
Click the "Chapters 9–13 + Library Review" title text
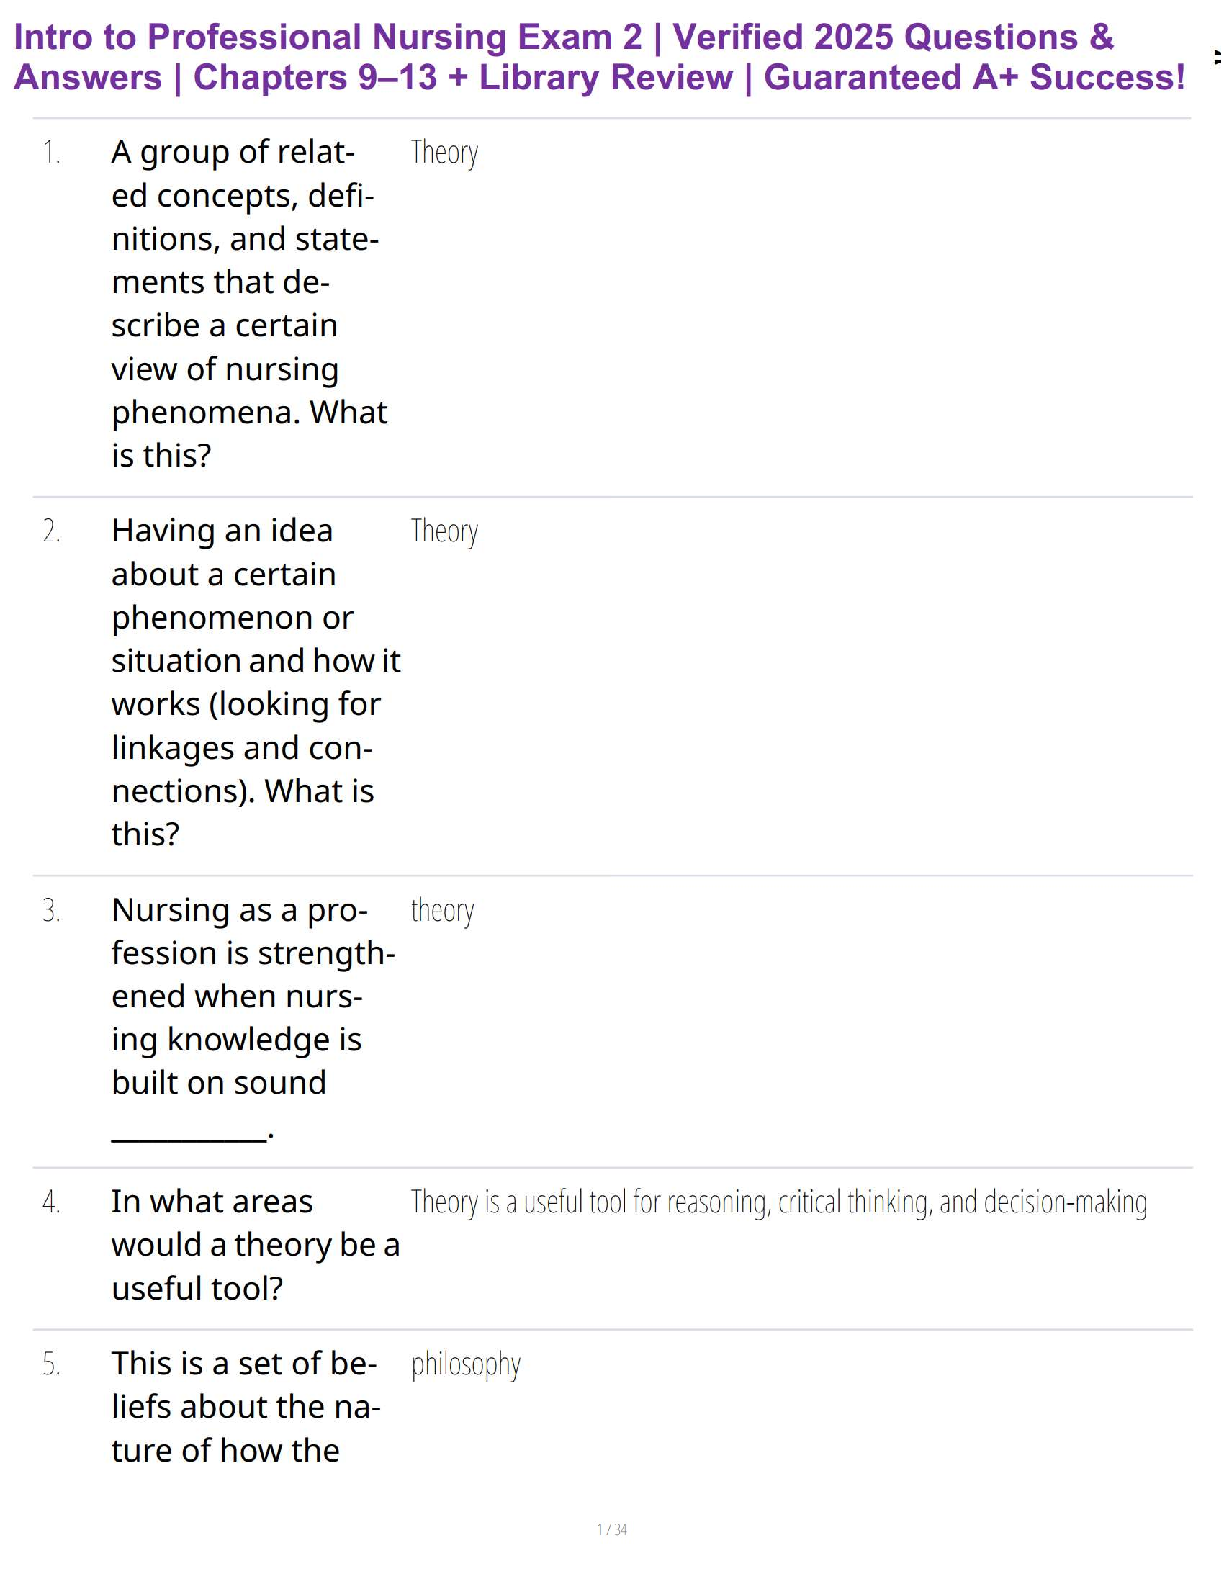click(x=463, y=78)
